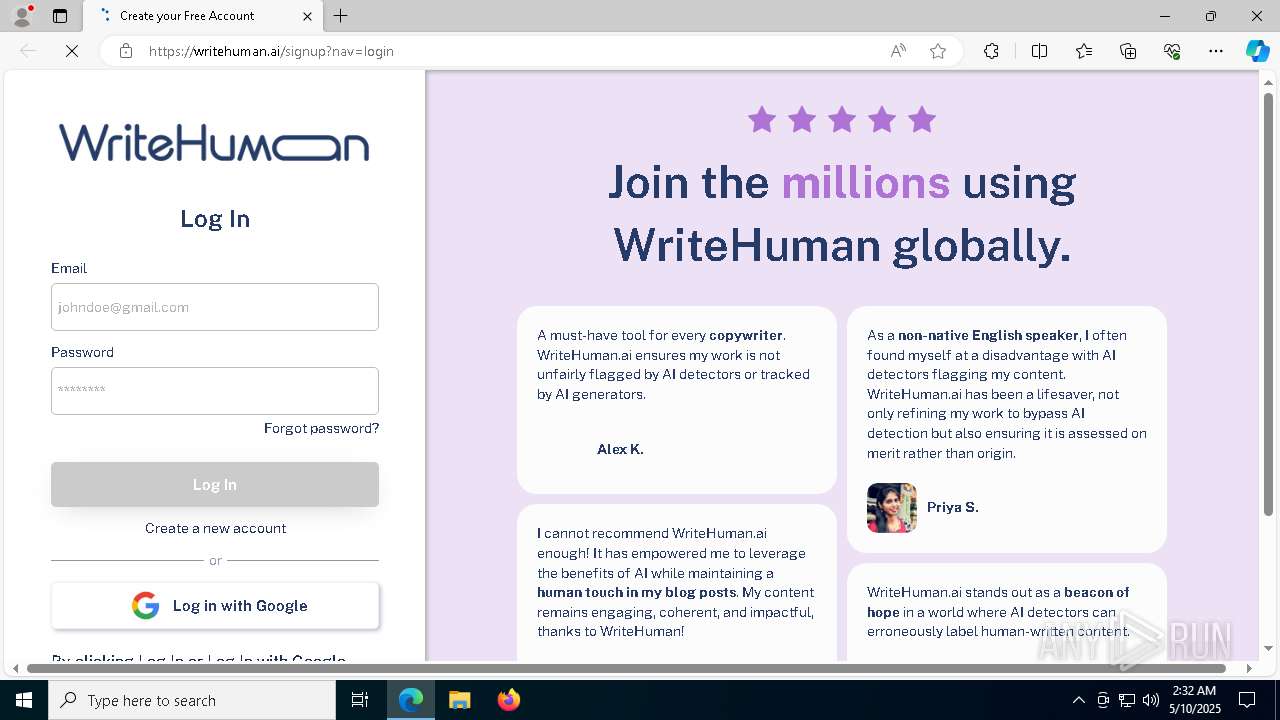Open the network tray icon
This screenshot has height=720, width=1280.
point(1127,700)
